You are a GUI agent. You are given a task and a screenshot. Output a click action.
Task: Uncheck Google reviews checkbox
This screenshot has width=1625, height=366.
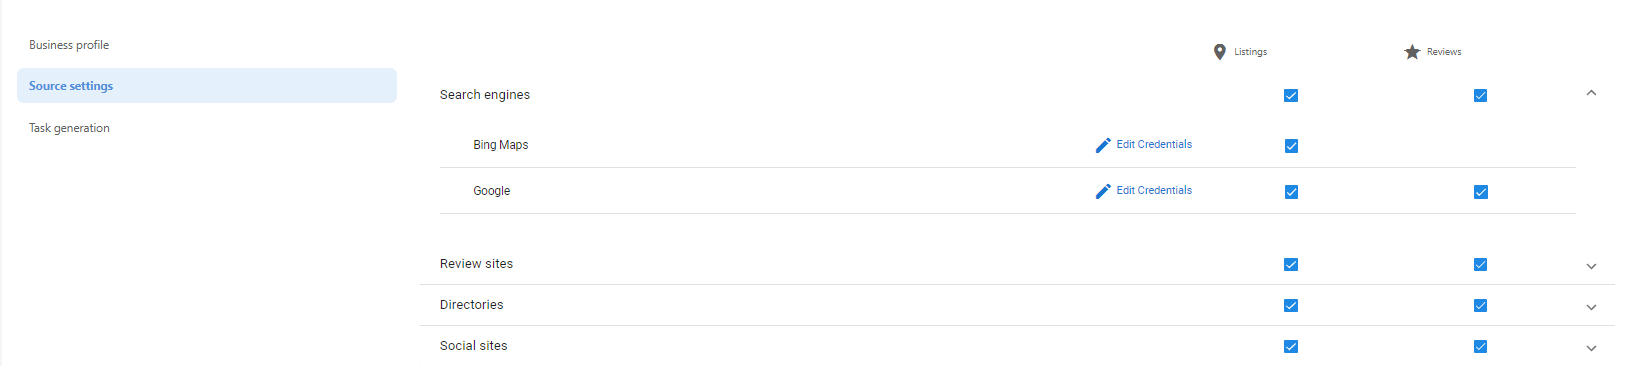1481,192
